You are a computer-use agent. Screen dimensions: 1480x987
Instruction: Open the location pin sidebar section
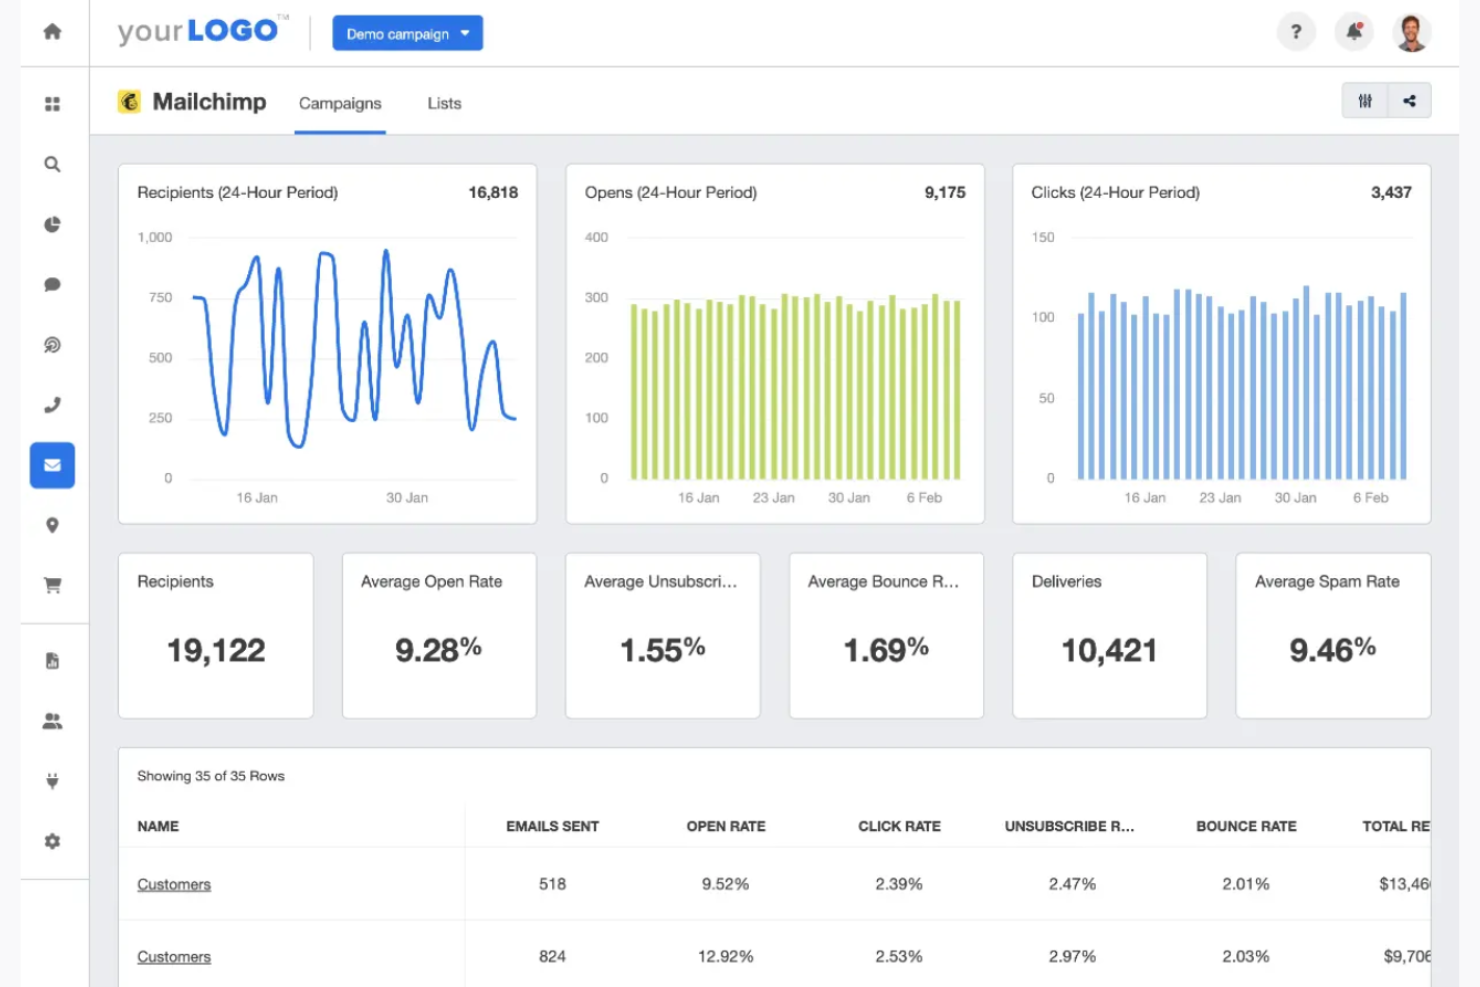[52, 524]
